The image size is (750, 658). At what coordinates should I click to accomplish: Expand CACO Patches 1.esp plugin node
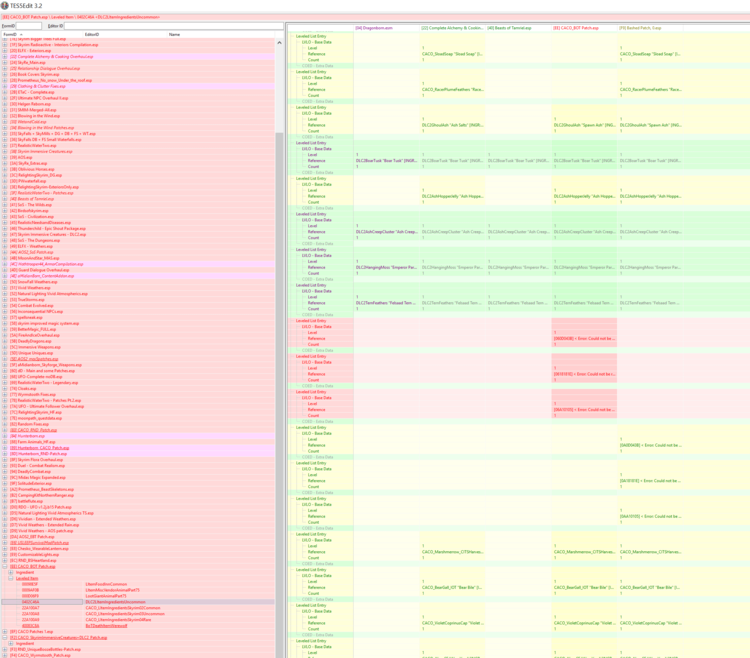click(5, 632)
